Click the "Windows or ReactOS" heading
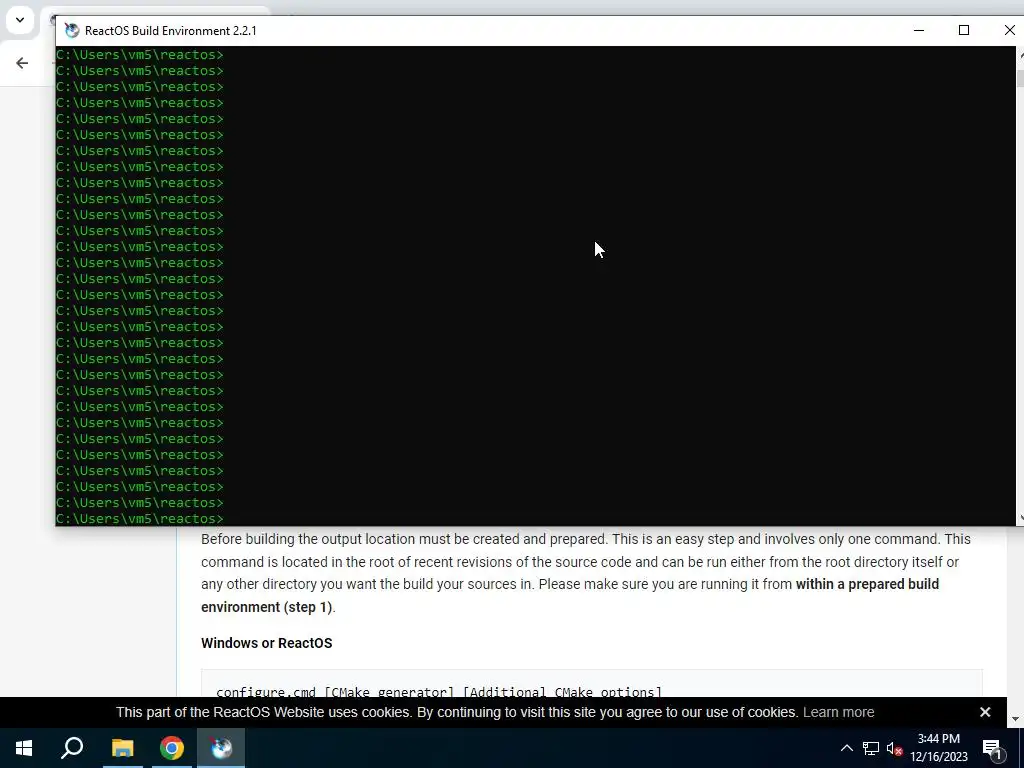The width and height of the screenshot is (1024, 768). pyautogui.click(x=266, y=643)
